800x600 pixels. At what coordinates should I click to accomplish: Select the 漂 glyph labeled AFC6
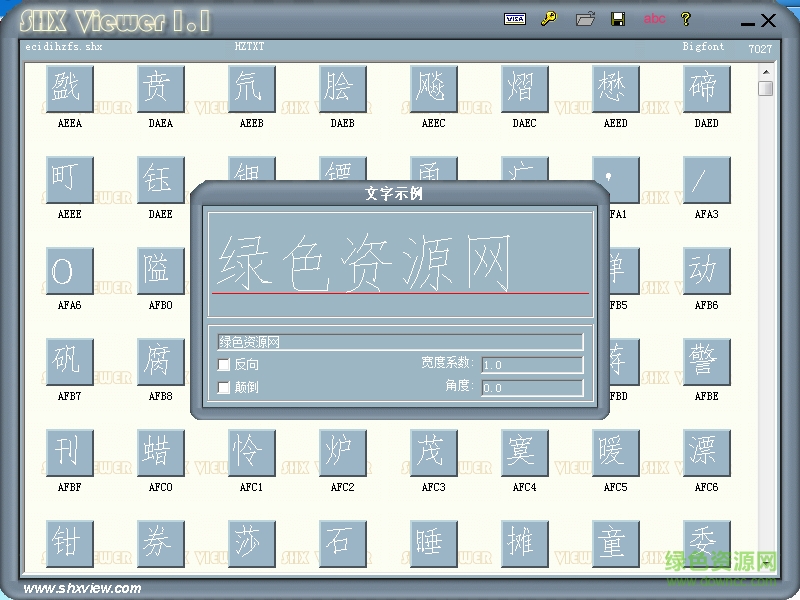click(705, 452)
